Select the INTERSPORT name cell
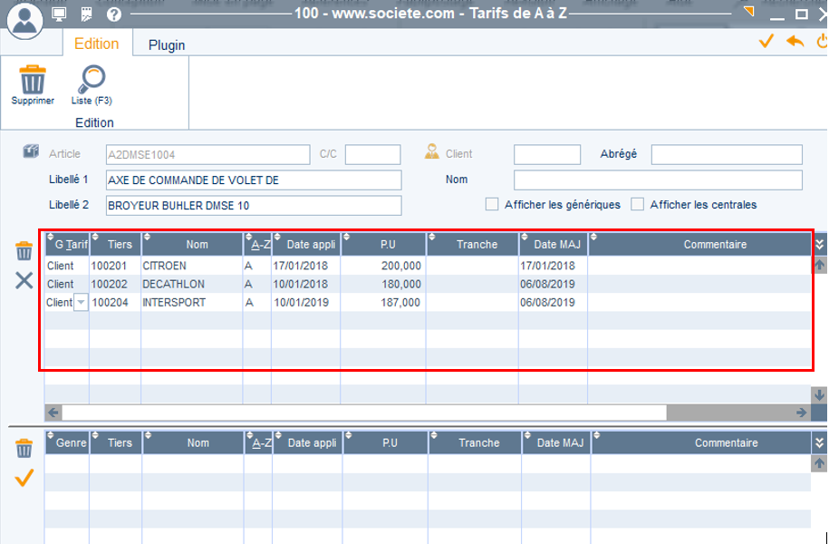 [x=192, y=302]
